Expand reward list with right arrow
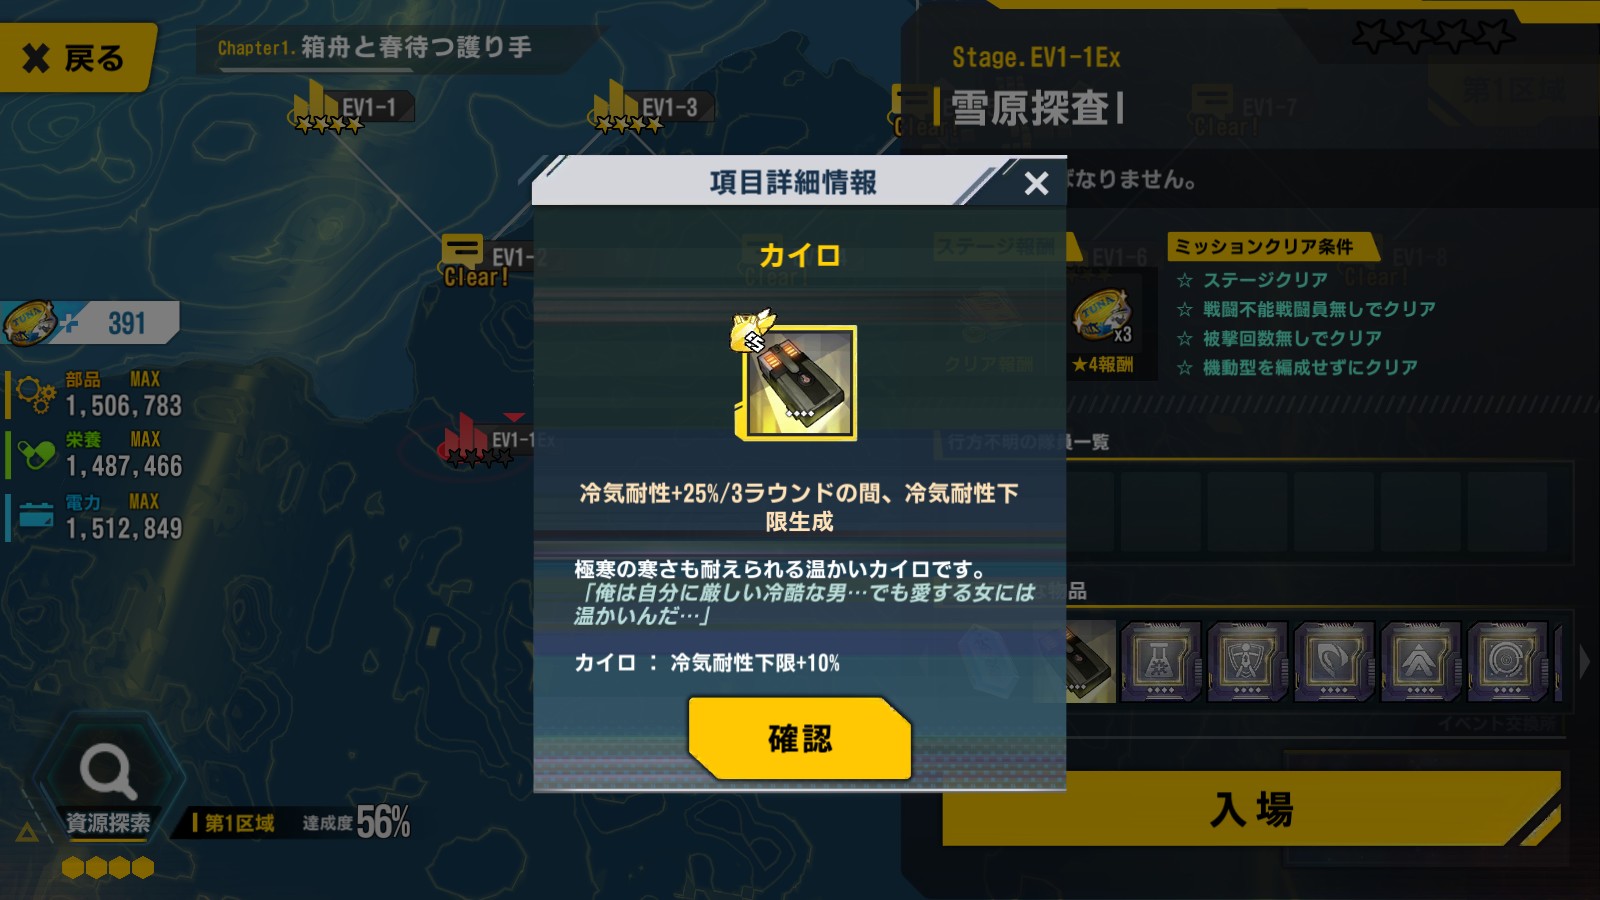This screenshot has height=900, width=1600. (x=1584, y=661)
